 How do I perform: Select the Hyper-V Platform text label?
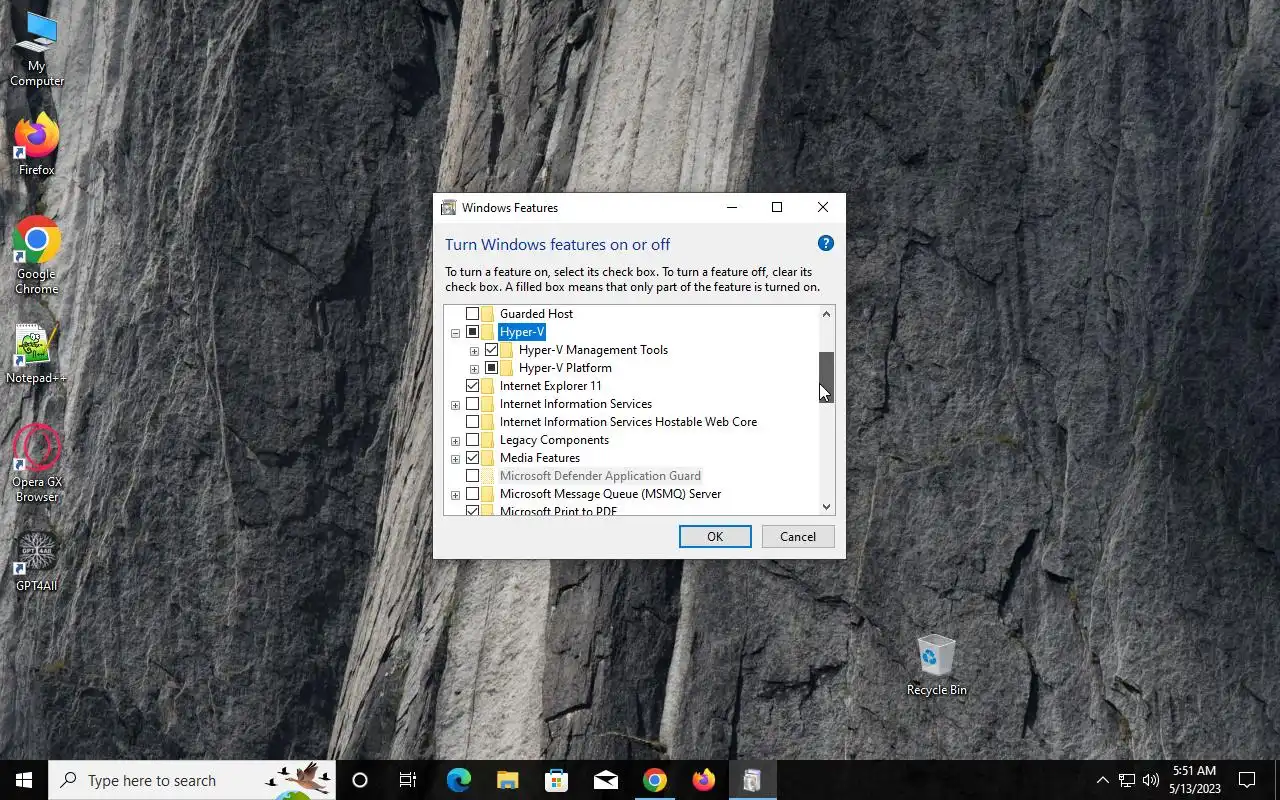565,368
